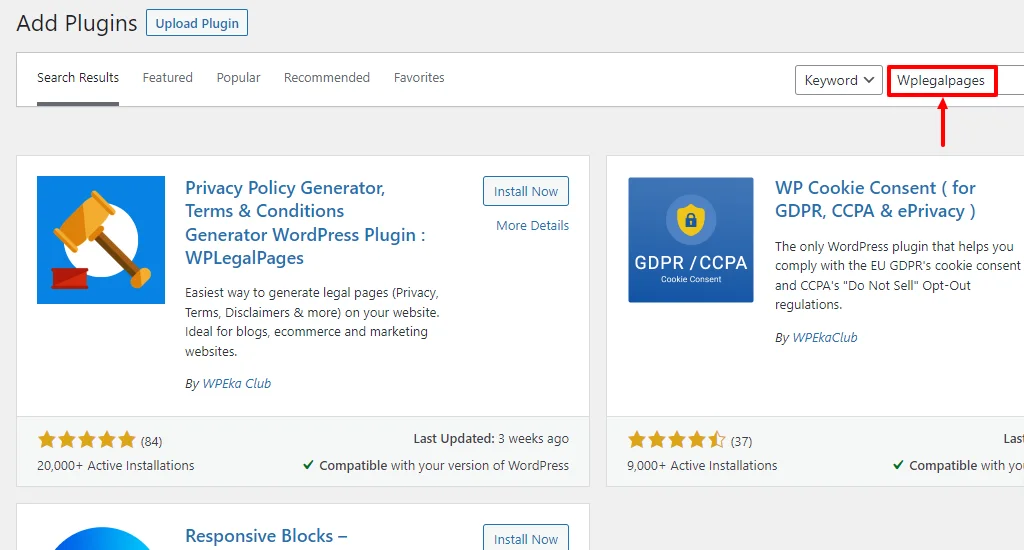Select the 'Easiest way to generate legal pages' description
This screenshot has height=550, width=1024.
point(312,322)
